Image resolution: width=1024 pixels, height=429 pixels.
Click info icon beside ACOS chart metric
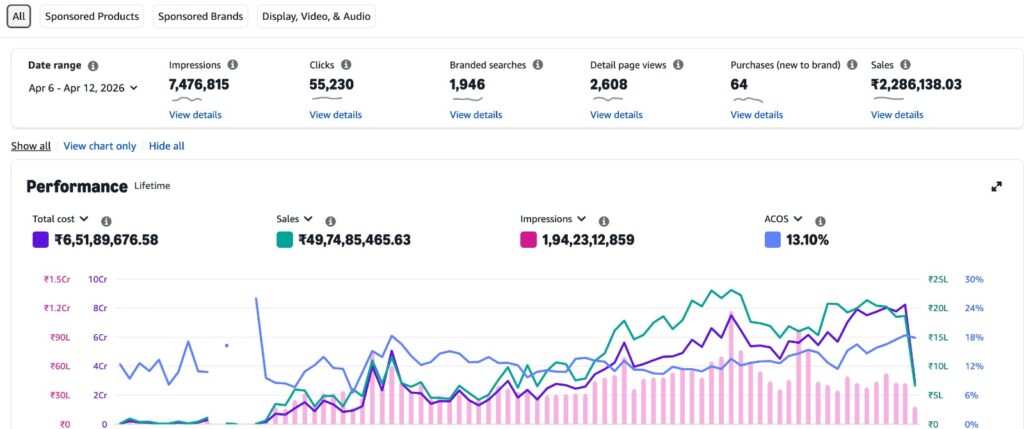tap(819, 221)
